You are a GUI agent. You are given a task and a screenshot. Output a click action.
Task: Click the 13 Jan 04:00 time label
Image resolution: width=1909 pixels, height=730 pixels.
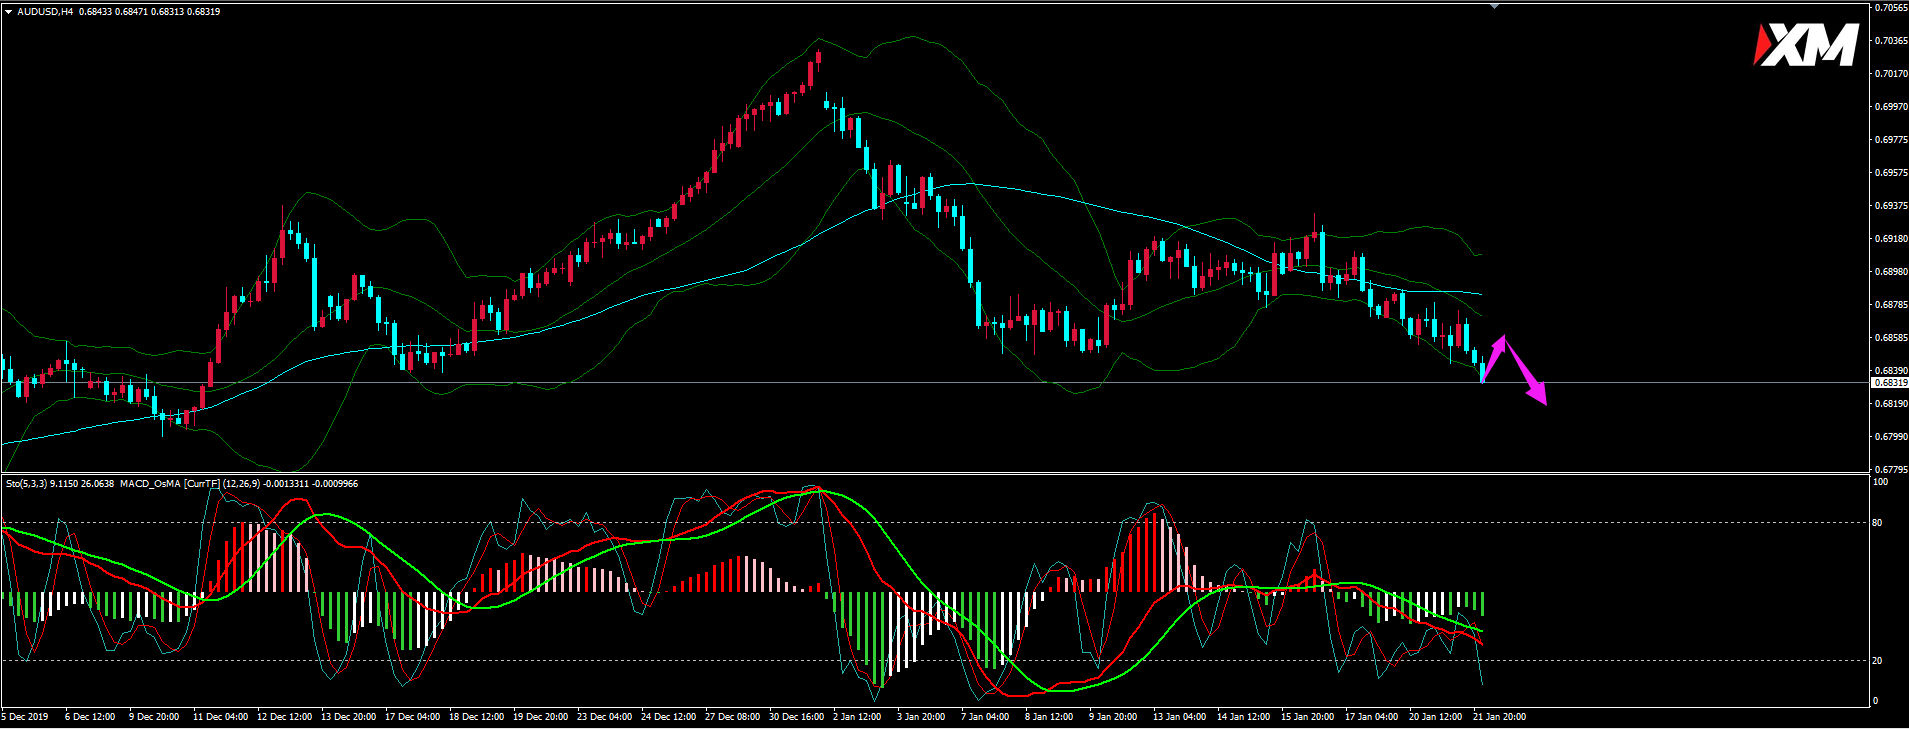pos(1179,717)
